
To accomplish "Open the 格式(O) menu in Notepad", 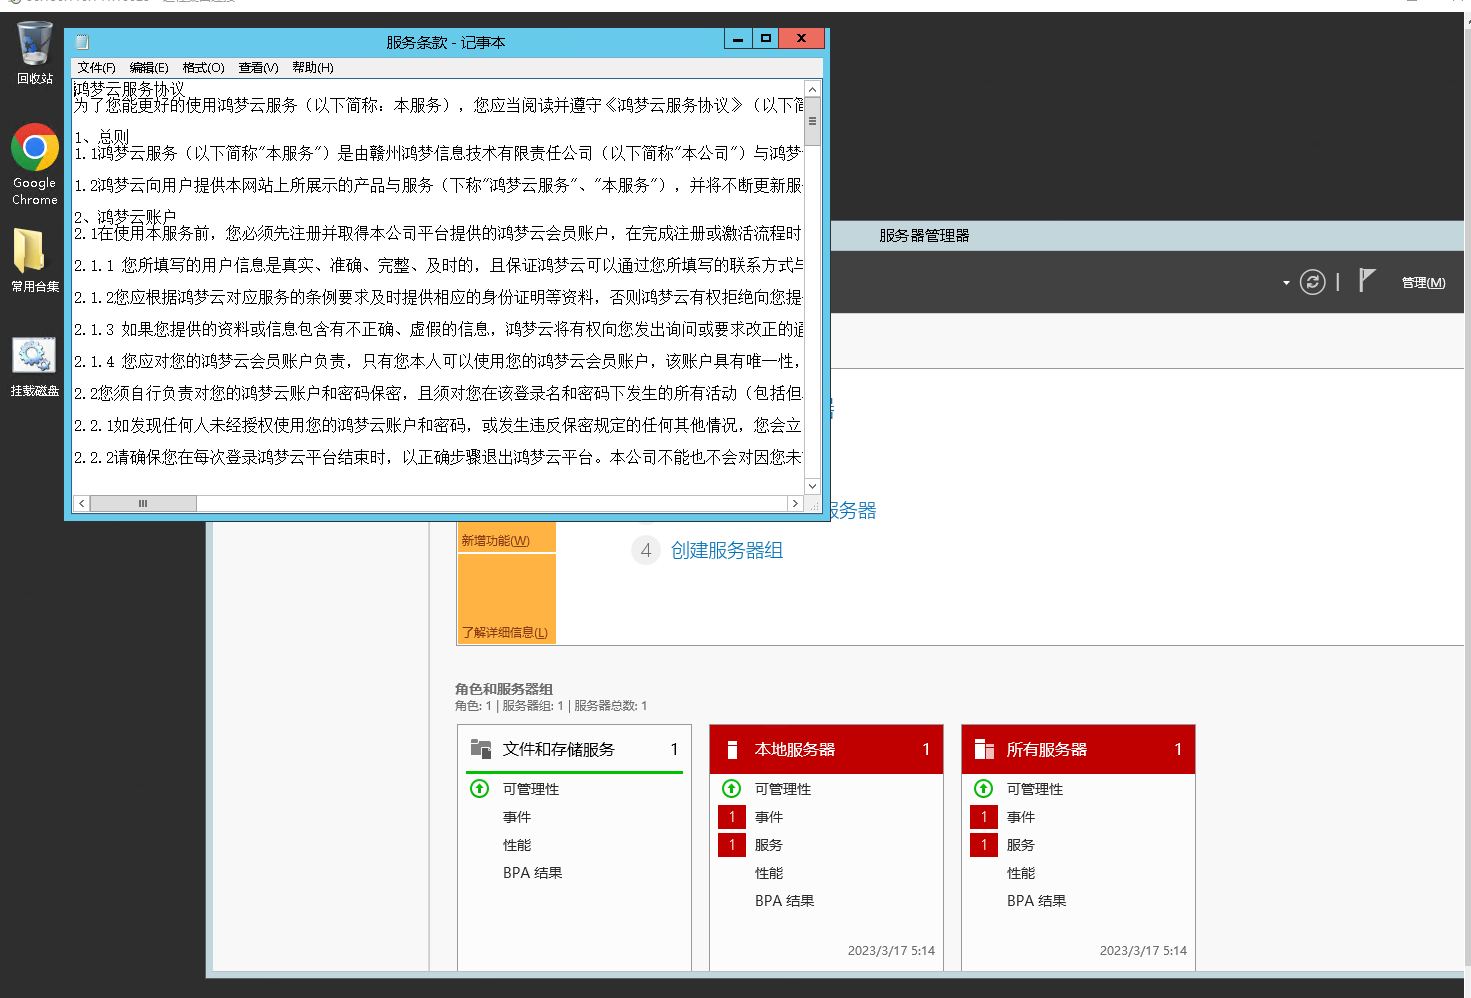I will coord(203,68).
